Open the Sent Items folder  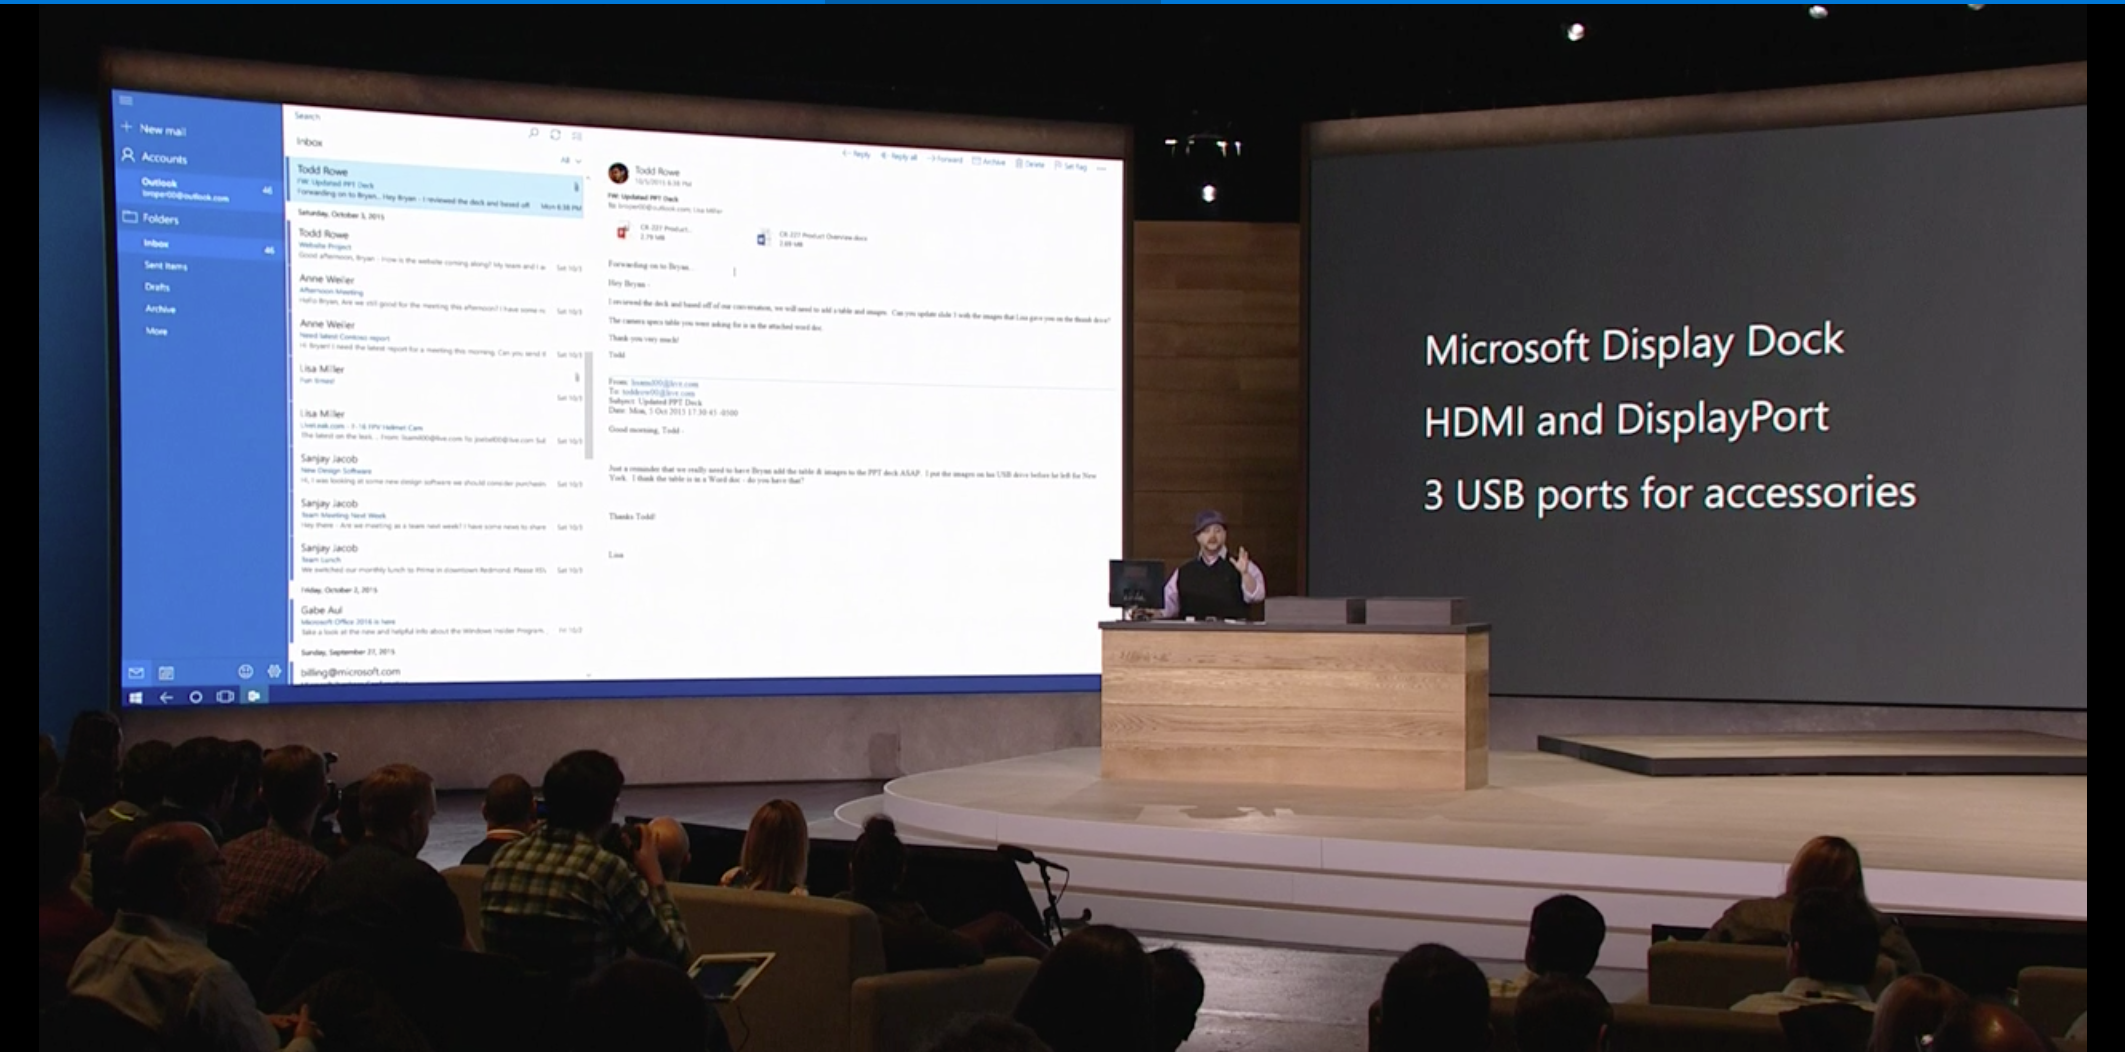click(165, 266)
